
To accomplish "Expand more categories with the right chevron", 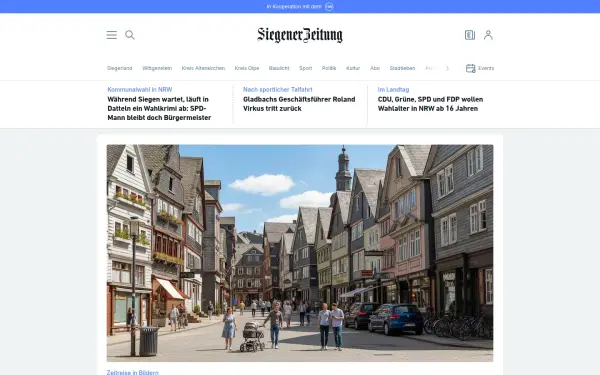I will [x=447, y=68].
